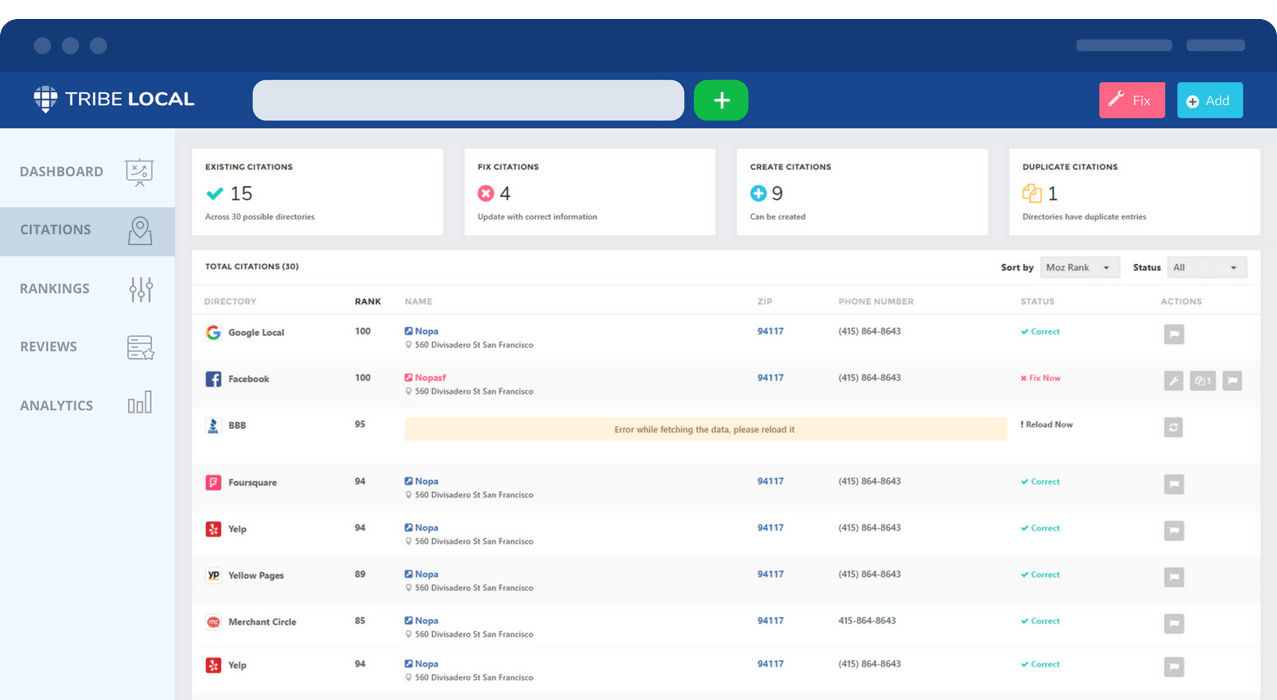Go to Rankings in the sidebar
Viewport: 1277px width, 700px height.
87,289
